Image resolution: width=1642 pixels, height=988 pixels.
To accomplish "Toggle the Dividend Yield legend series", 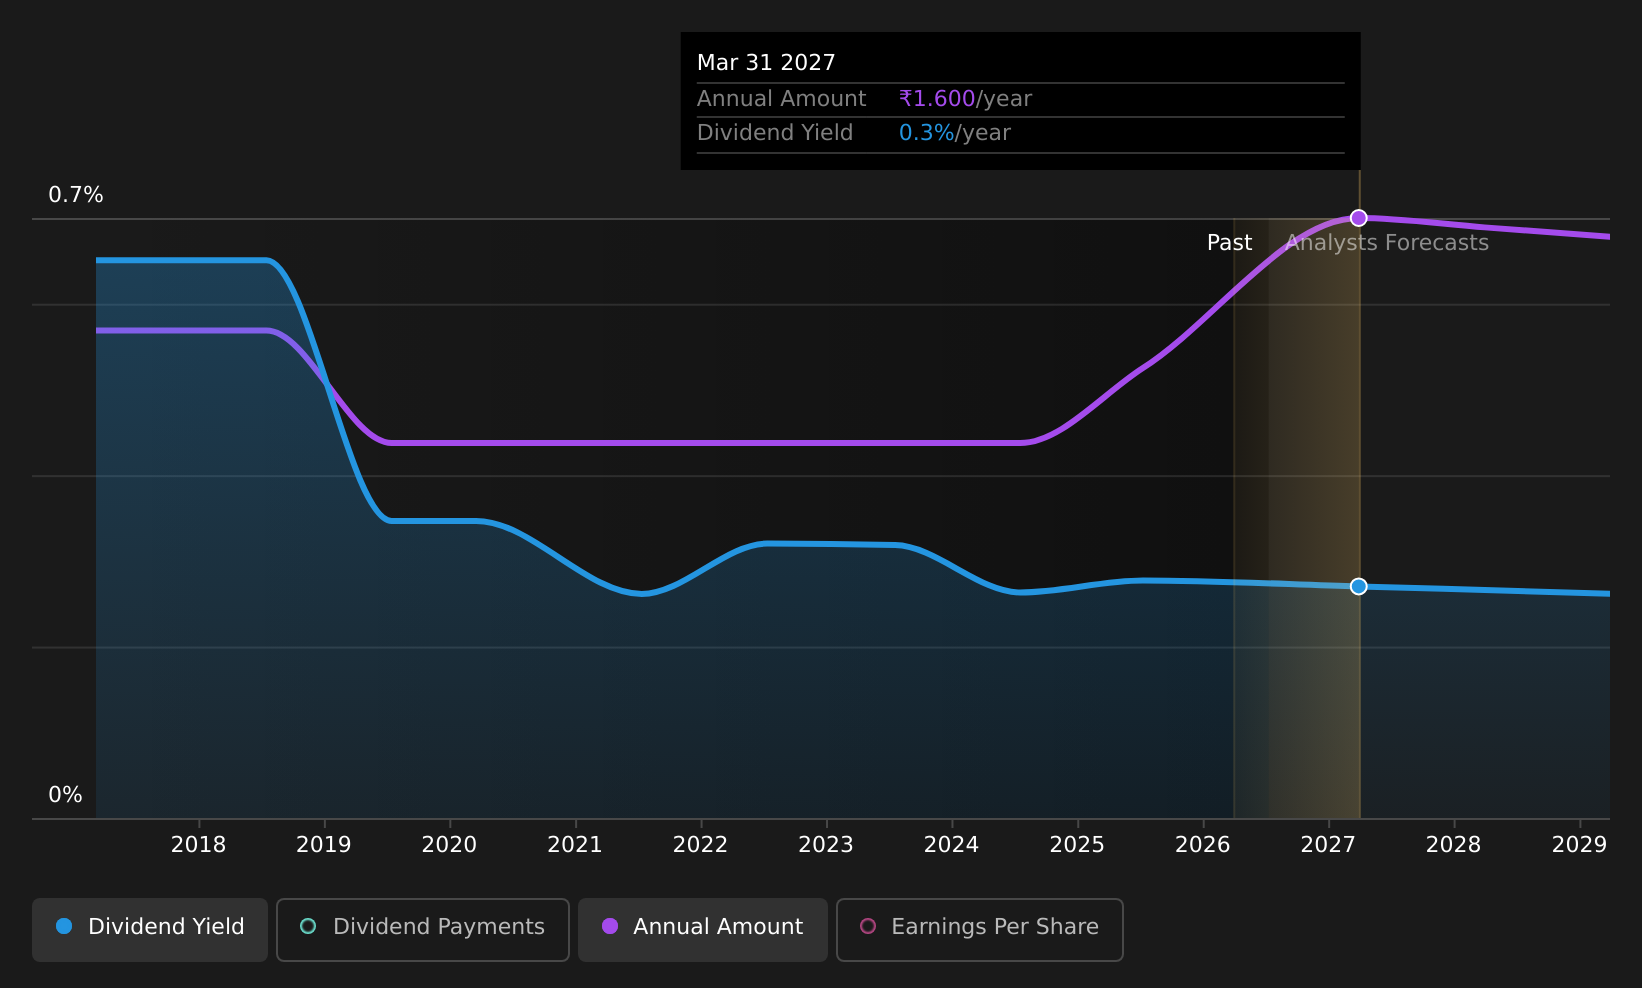I will click(150, 930).
